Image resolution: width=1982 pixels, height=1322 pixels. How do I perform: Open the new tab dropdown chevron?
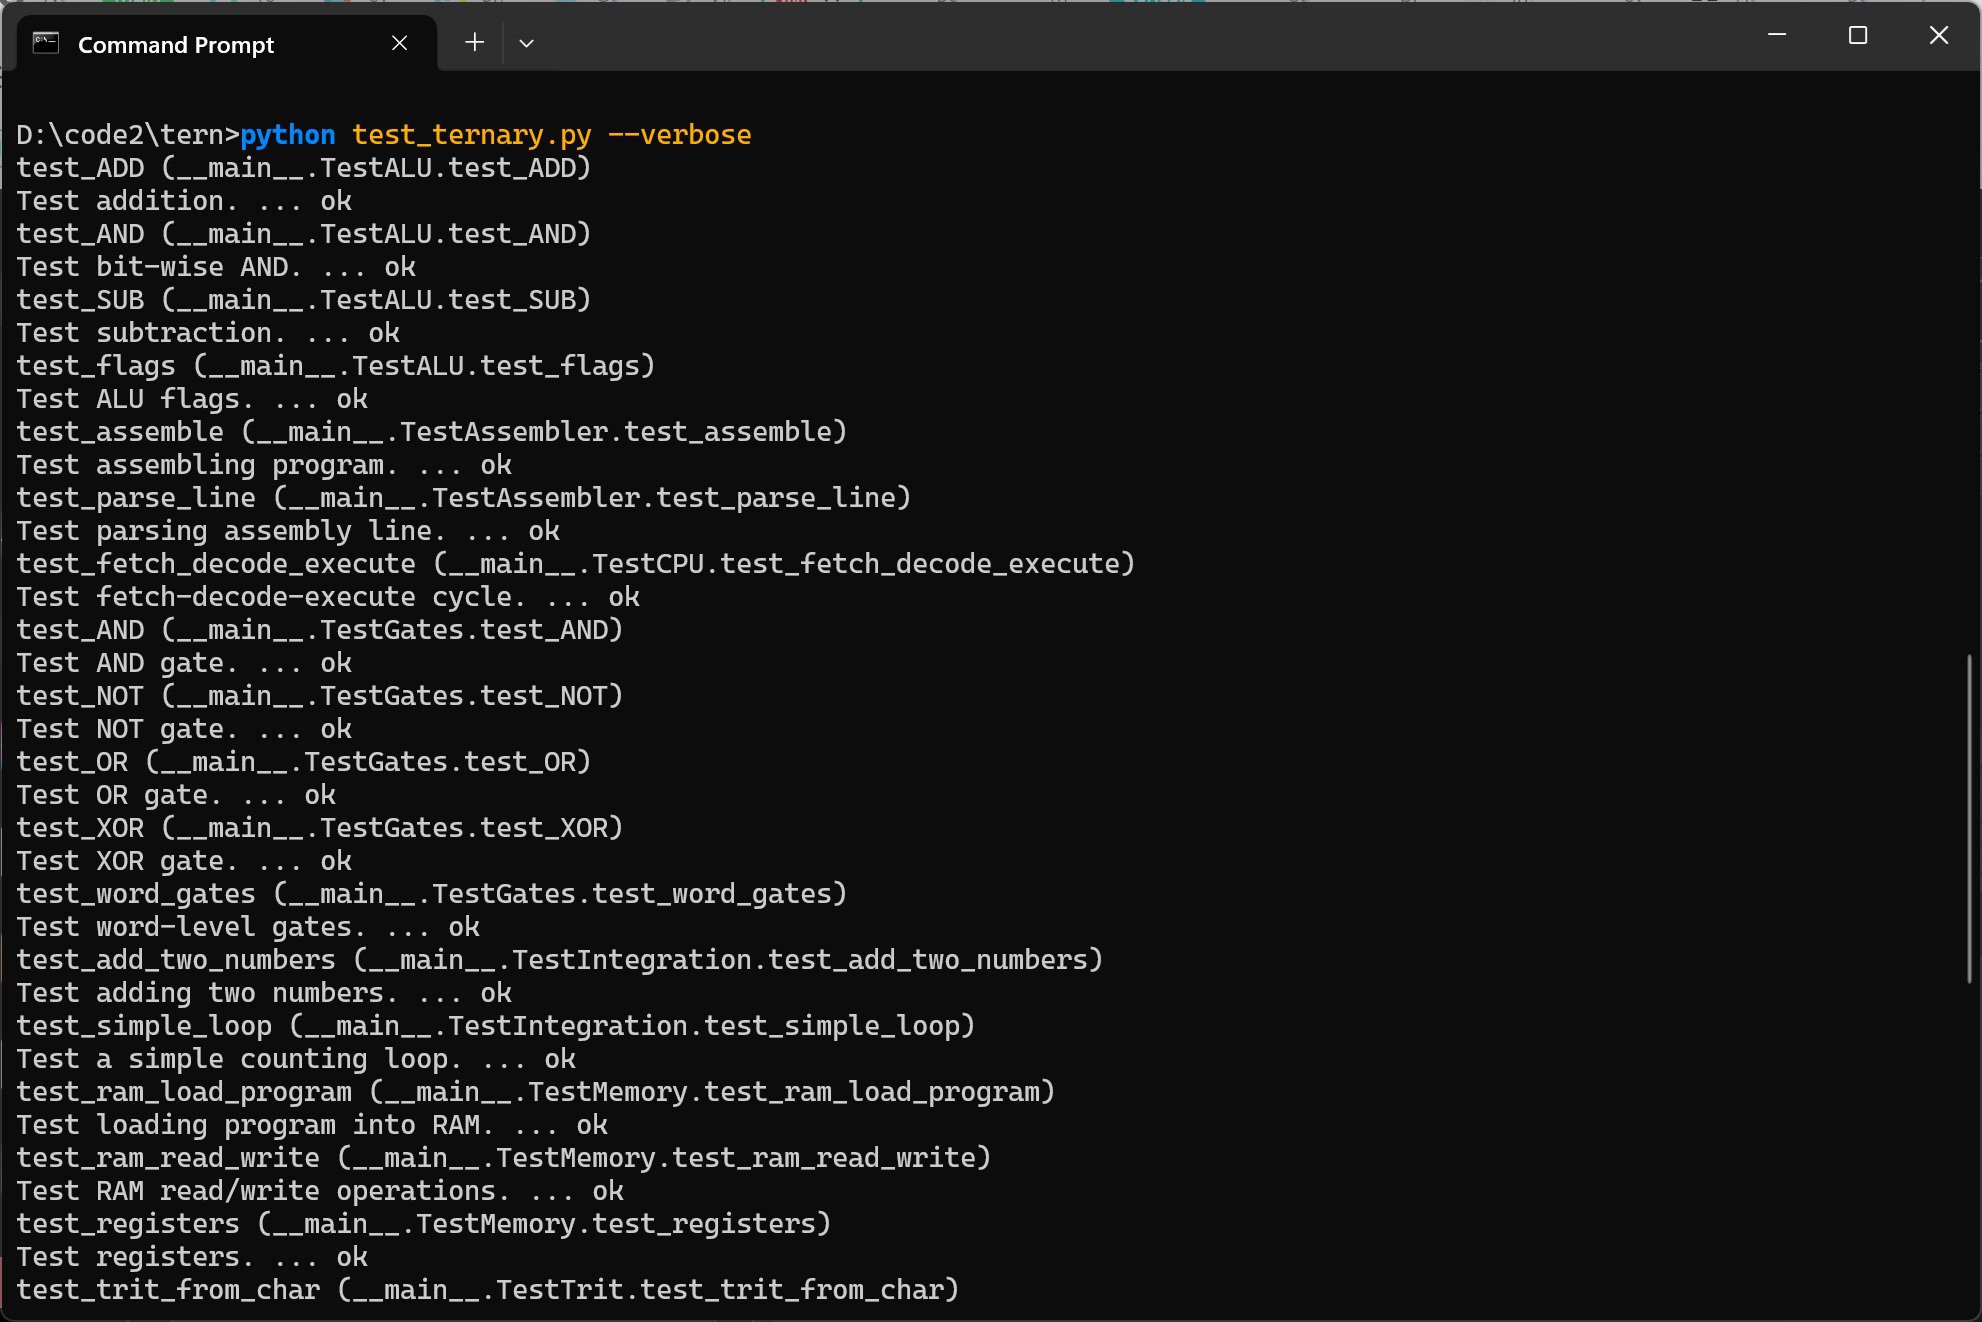coord(528,42)
